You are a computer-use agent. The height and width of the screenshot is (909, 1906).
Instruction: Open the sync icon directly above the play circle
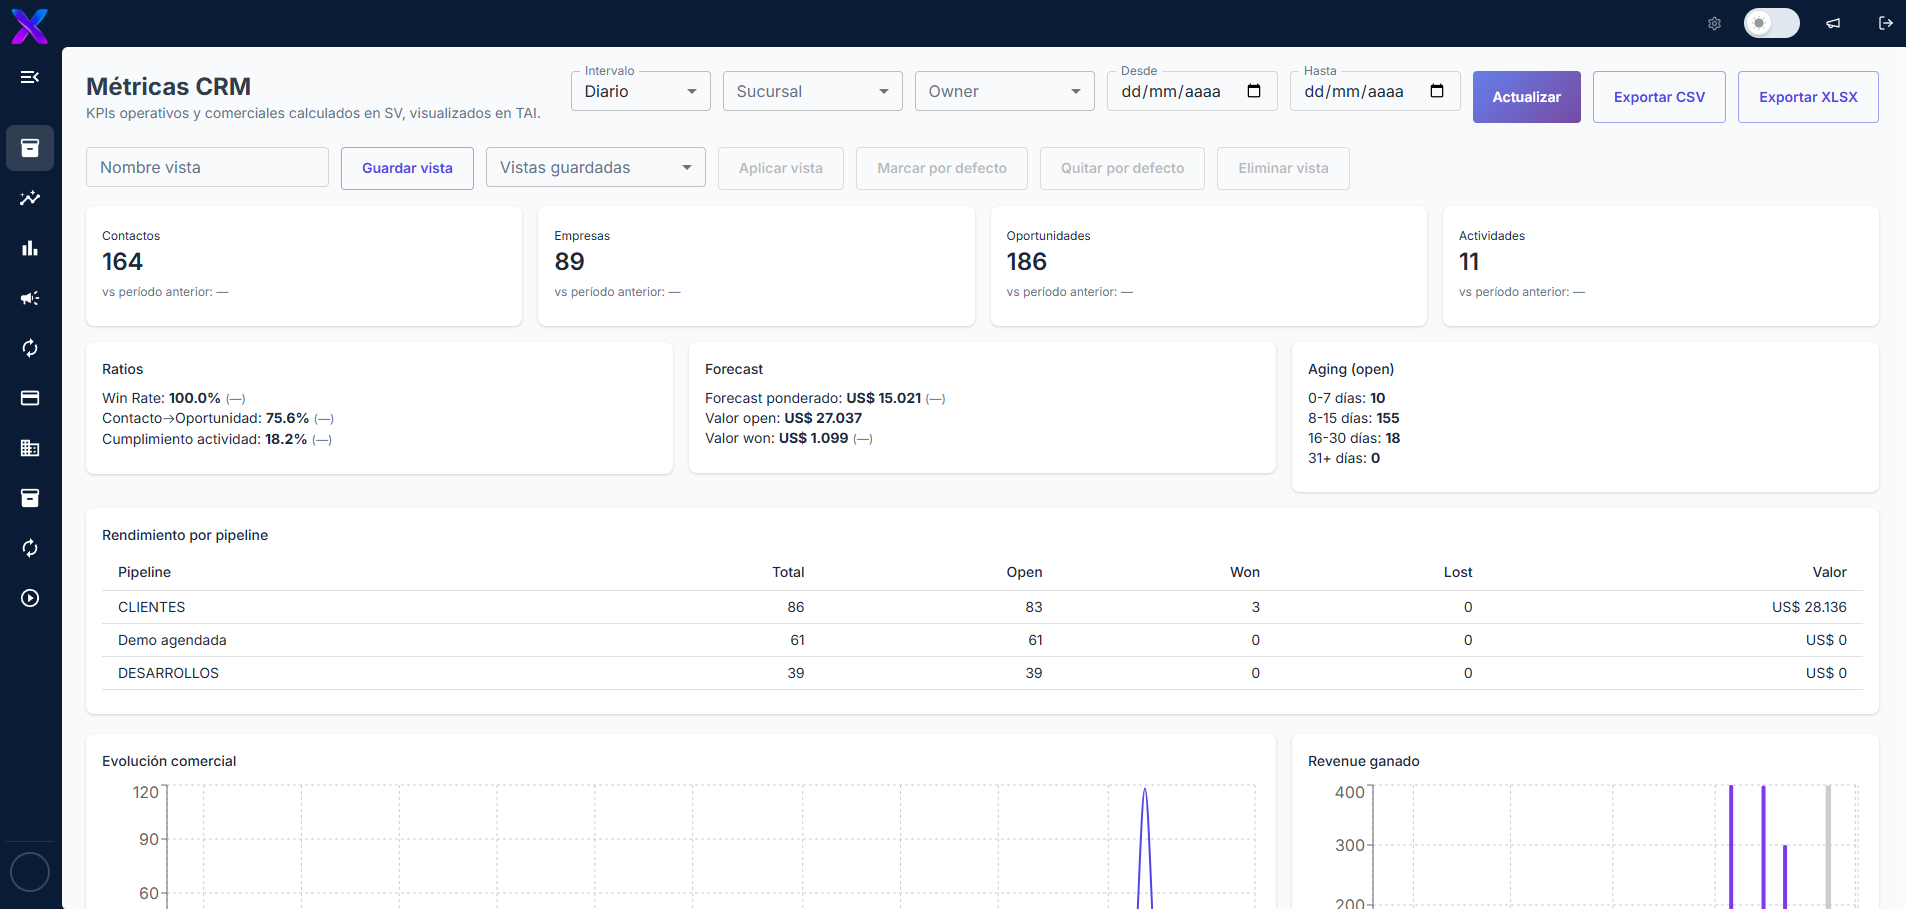pyautogui.click(x=30, y=548)
